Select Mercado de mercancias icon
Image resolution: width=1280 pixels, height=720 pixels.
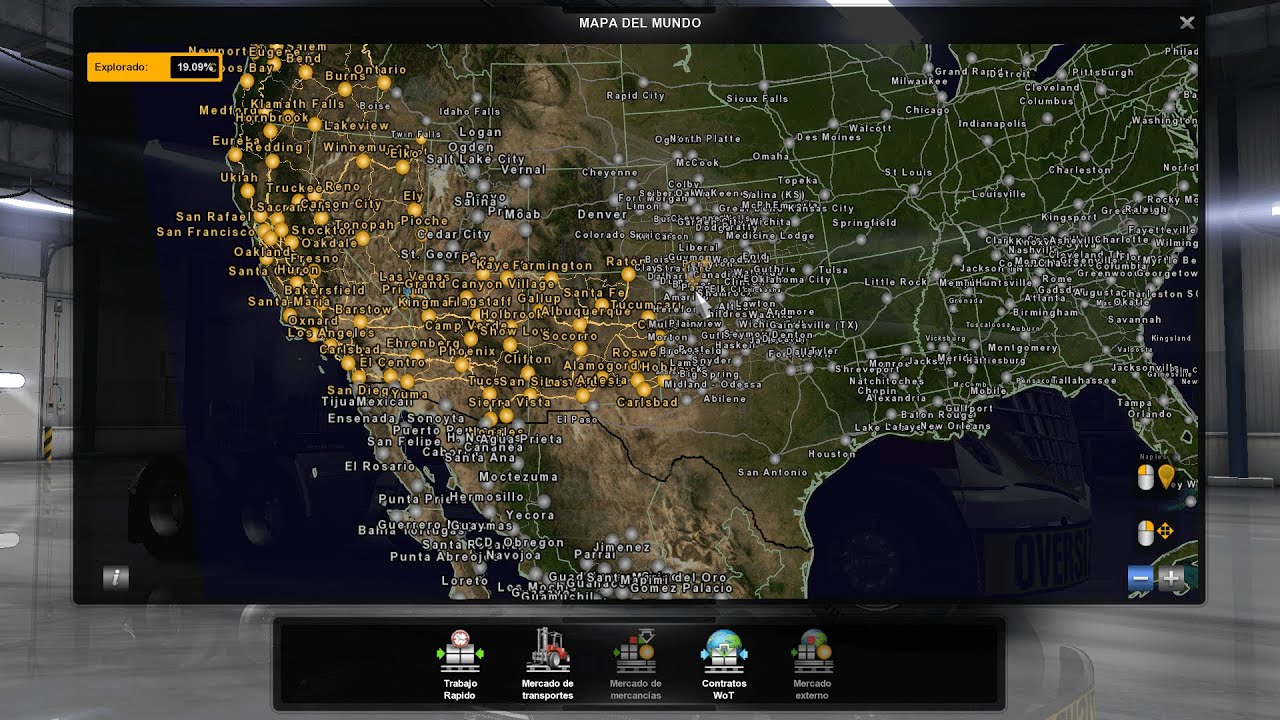[635, 651]
